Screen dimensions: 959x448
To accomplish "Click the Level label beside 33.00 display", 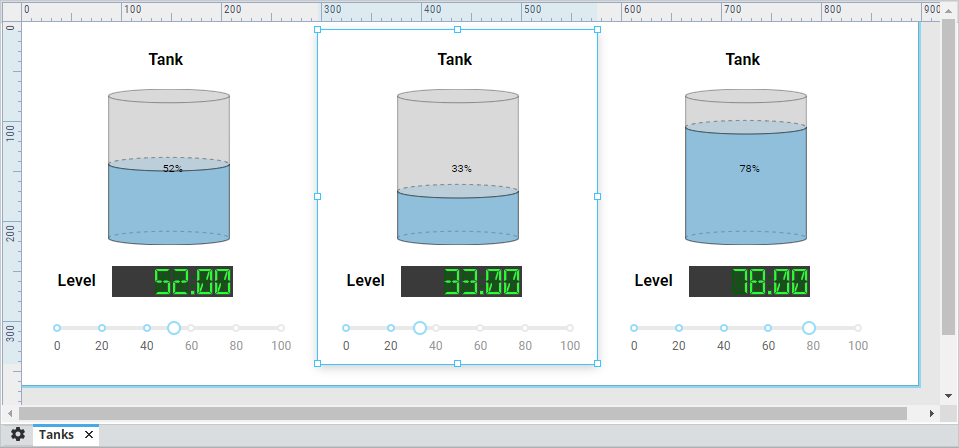I will pyautogui.click(x=366, y=281).
